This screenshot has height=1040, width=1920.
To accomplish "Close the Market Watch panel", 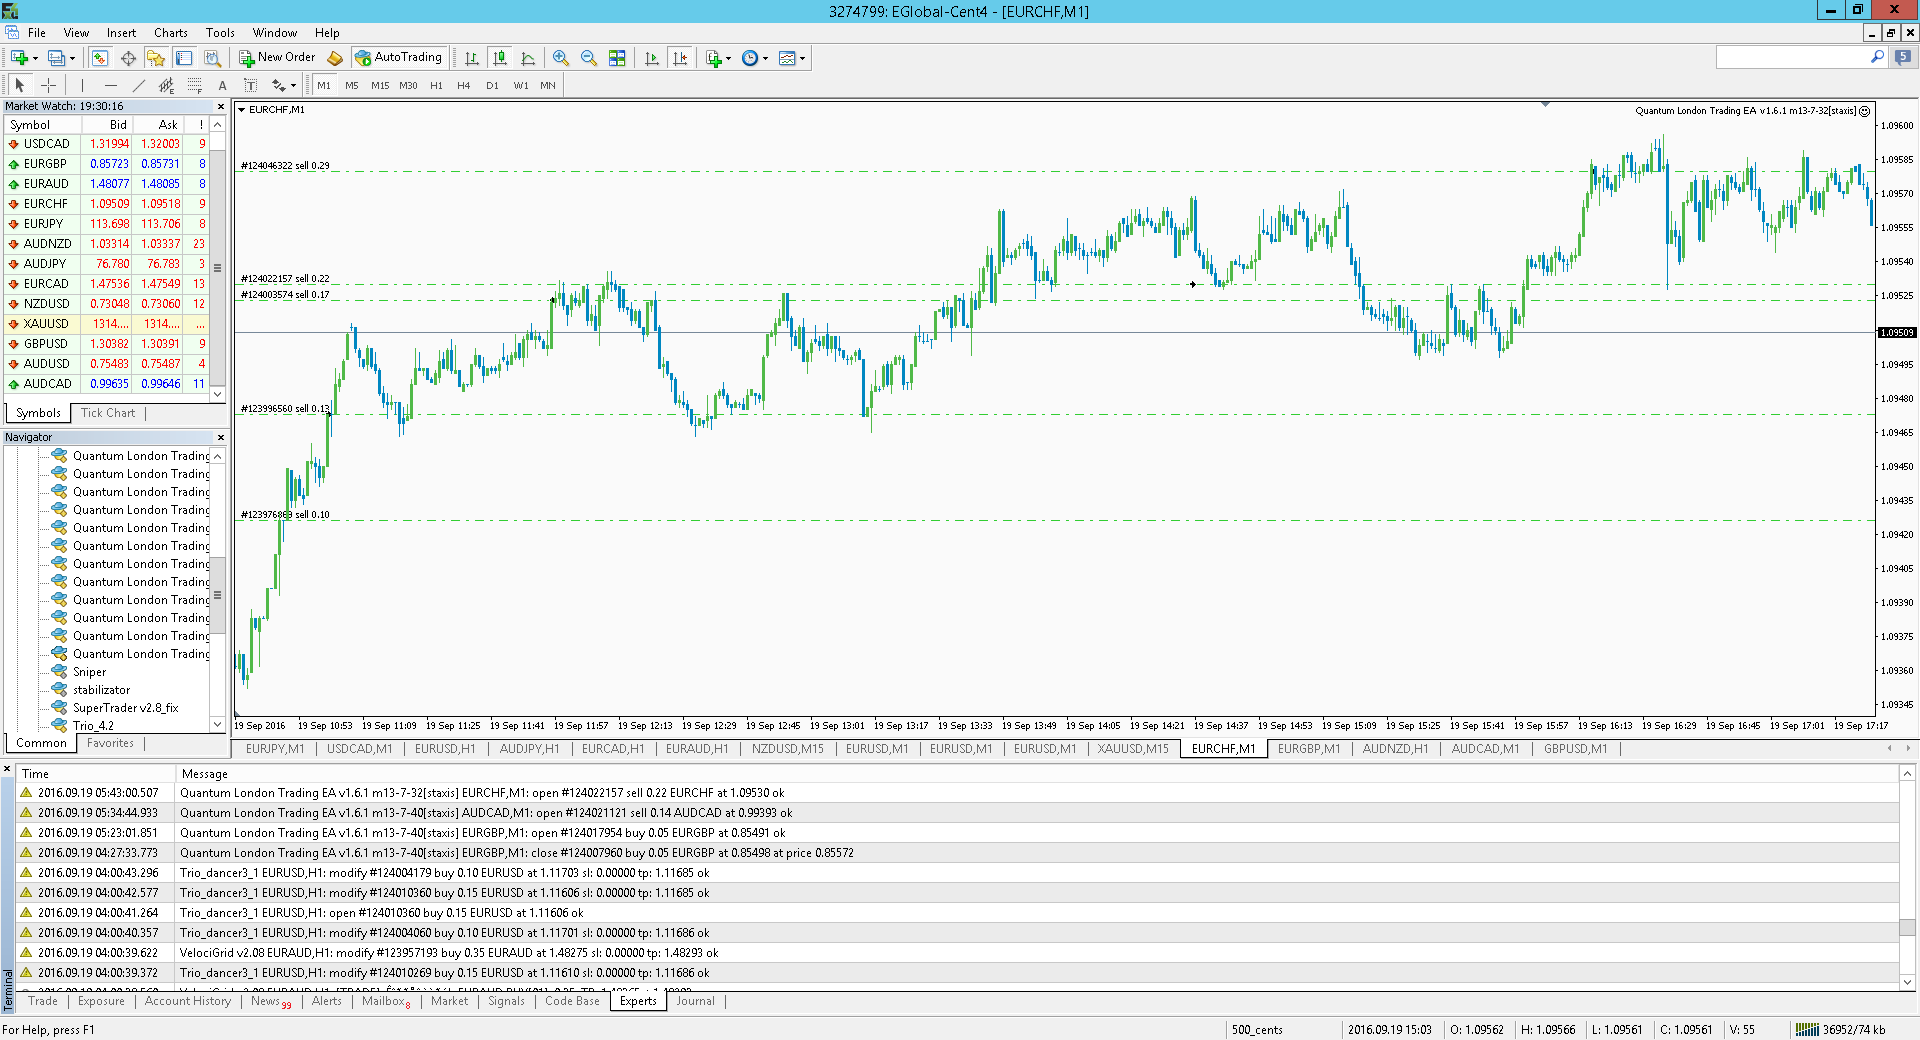I will tap(221, 106).
